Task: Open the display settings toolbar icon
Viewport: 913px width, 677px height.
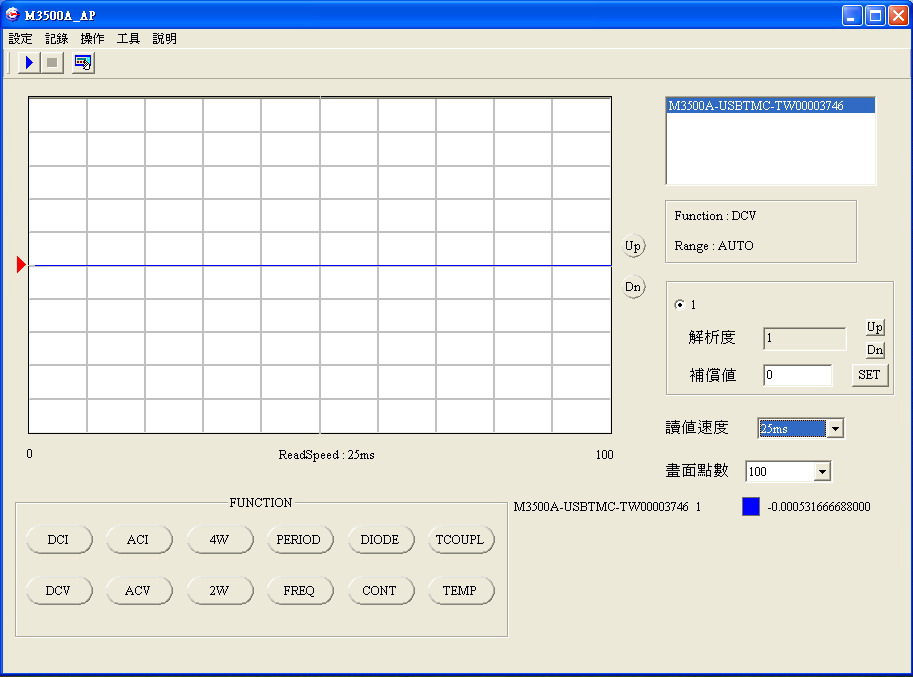Action: (x=83, y=62)
